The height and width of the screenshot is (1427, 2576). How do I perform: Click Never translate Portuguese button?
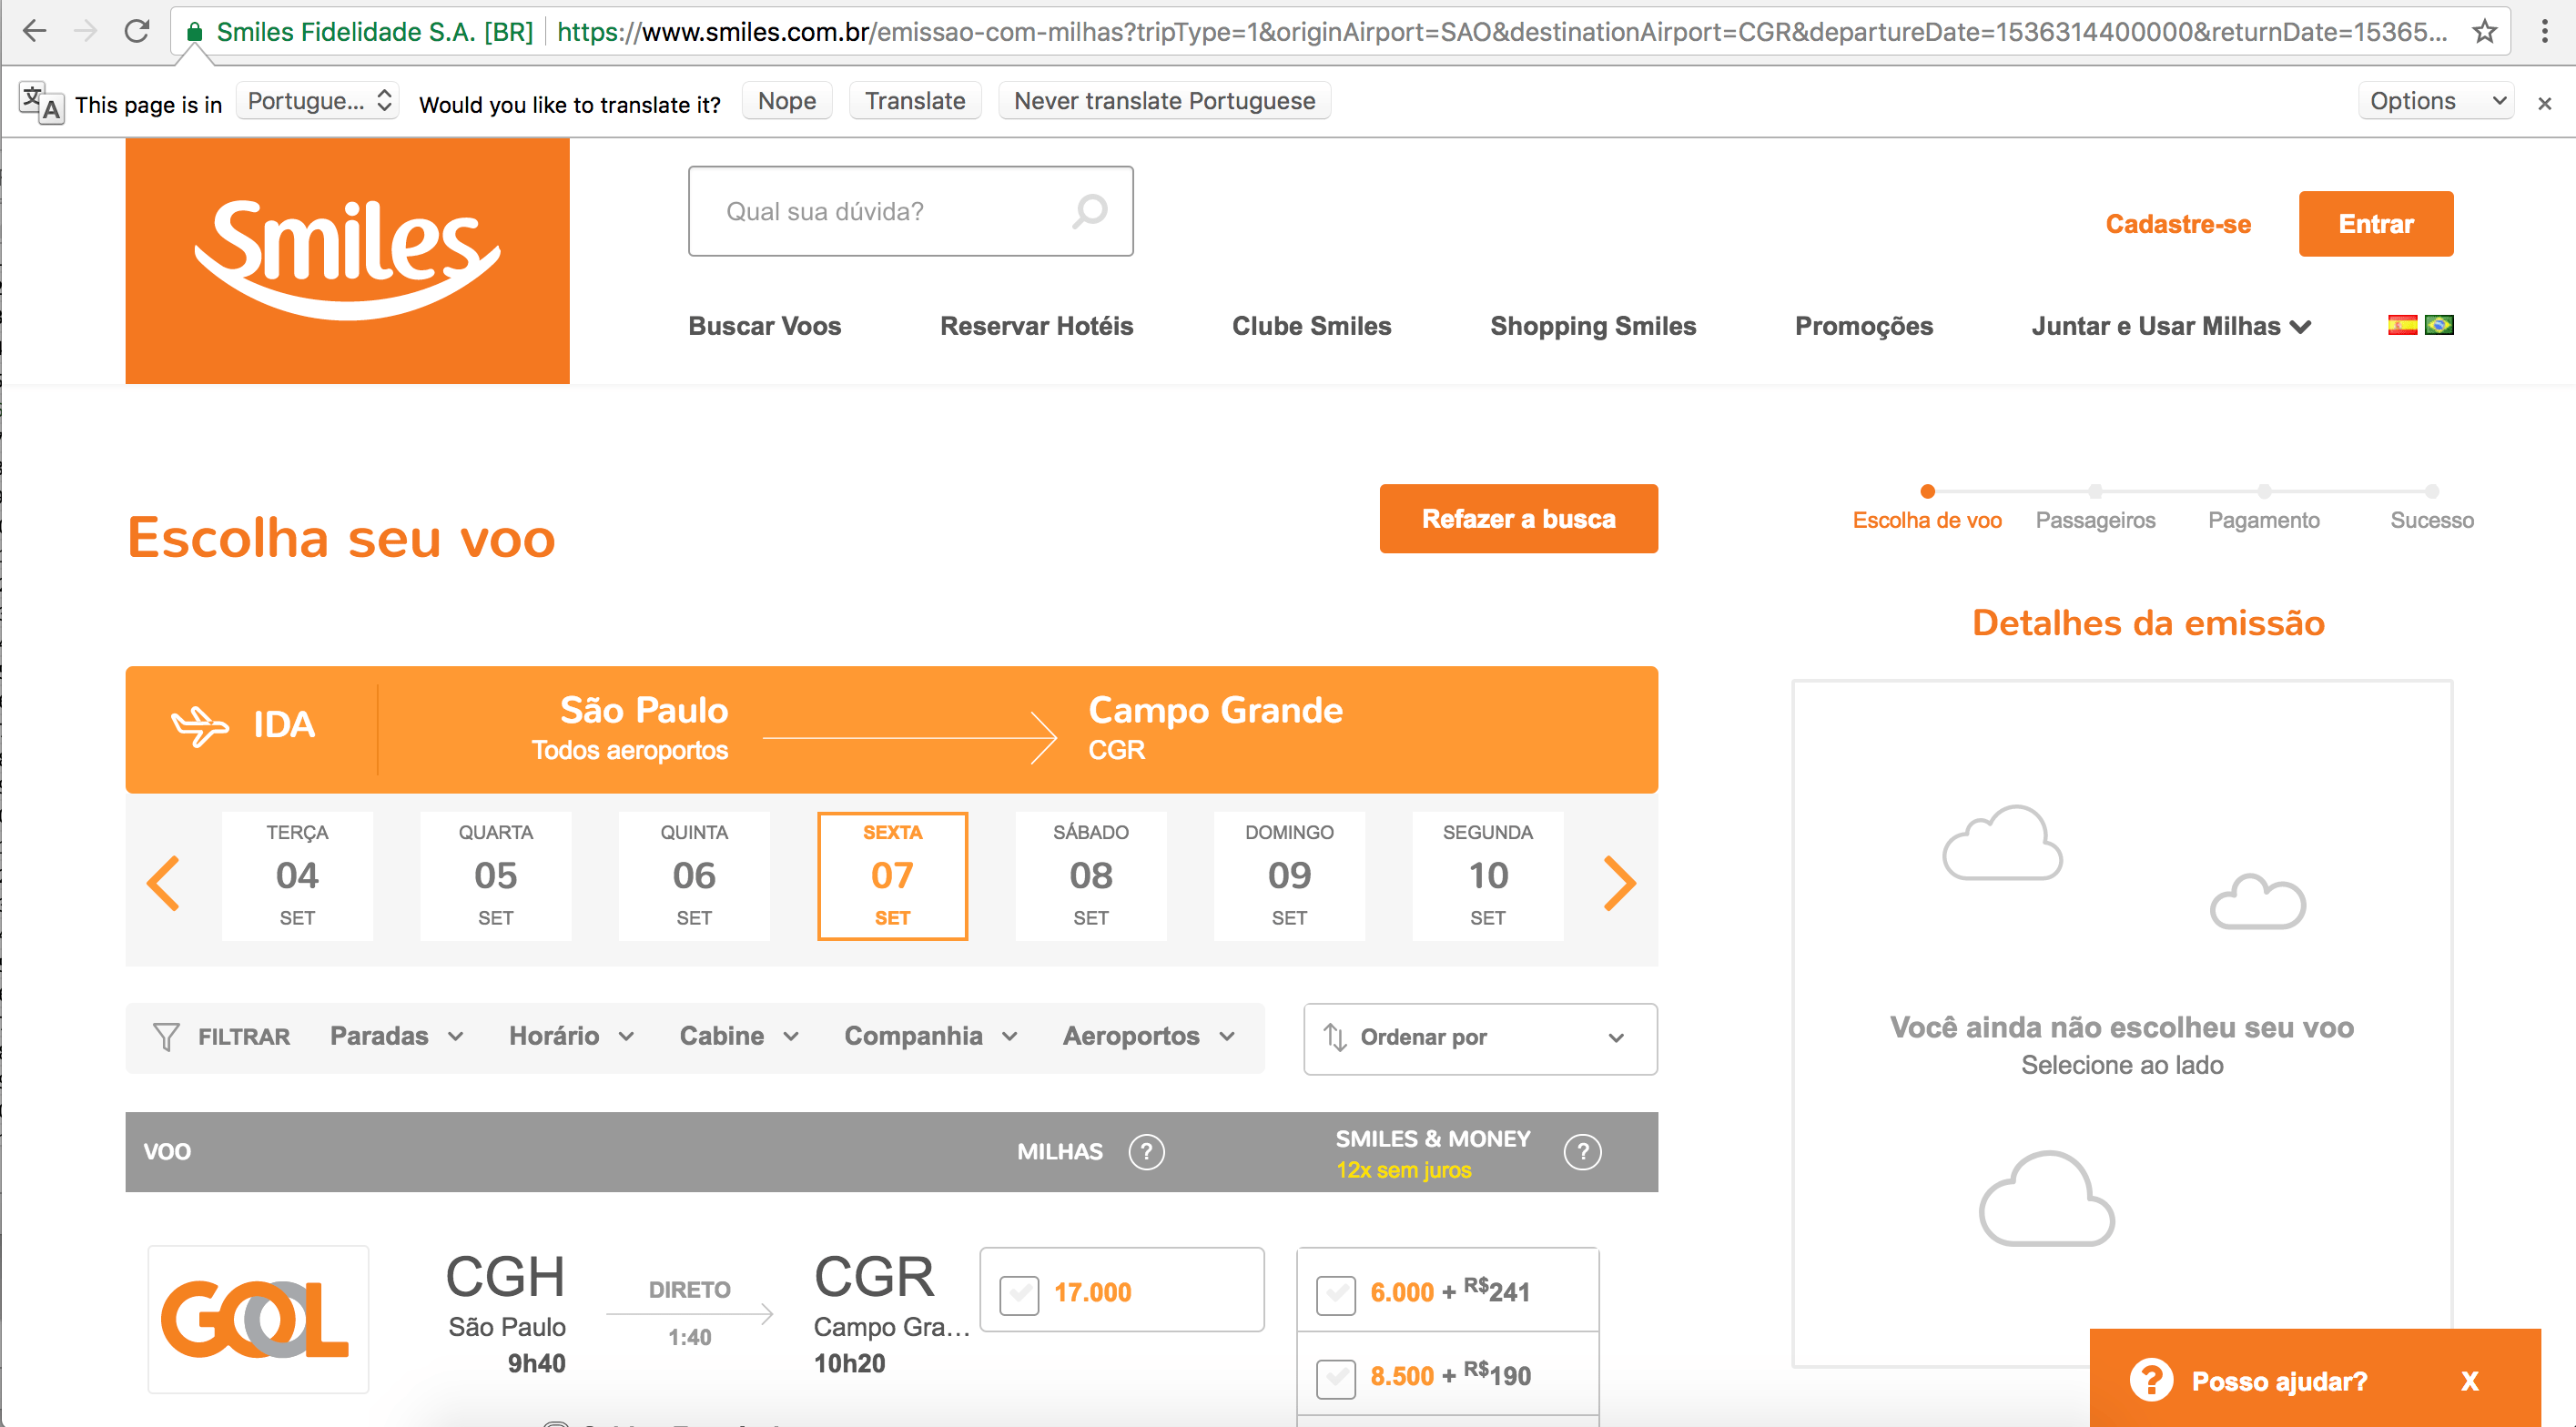(1164, 101)
